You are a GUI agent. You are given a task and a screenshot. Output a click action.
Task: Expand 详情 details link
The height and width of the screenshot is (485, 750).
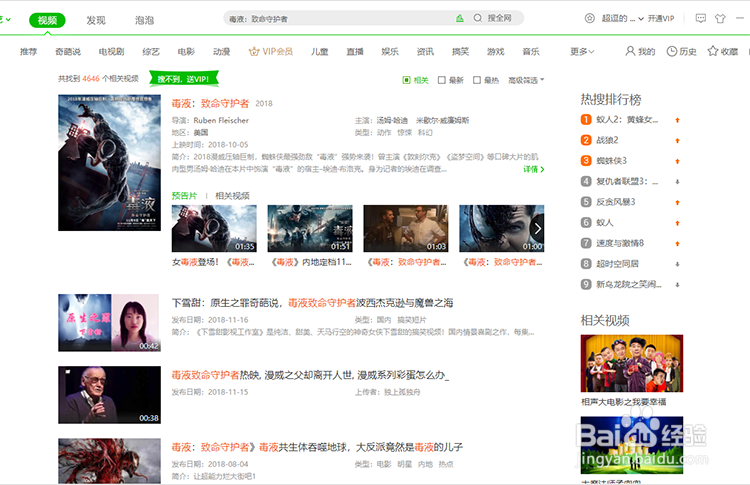(533, 169)
